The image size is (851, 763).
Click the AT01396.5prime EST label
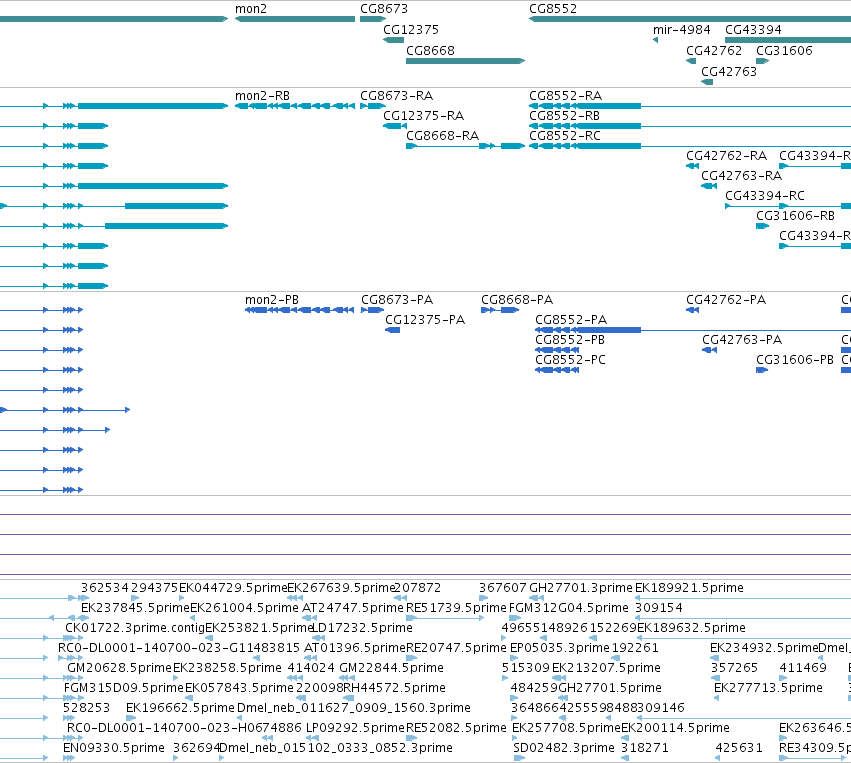point(354,648)
